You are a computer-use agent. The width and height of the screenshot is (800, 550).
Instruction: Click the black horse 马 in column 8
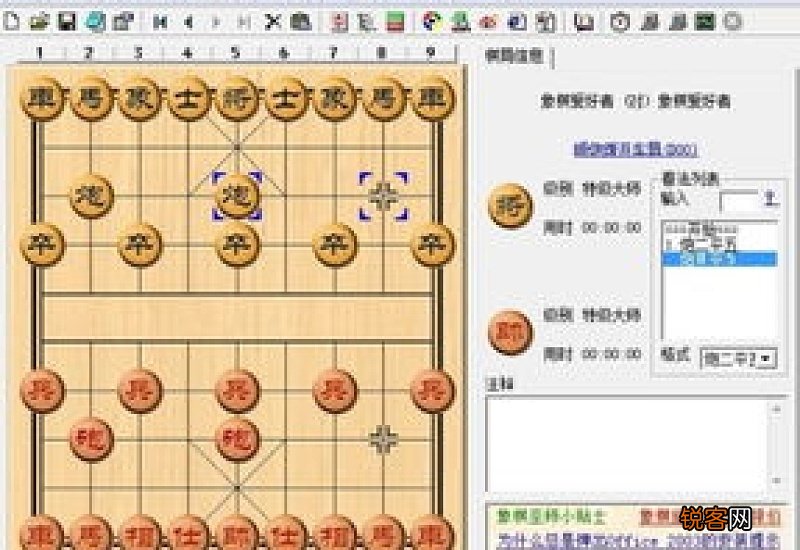coord(384,98)
